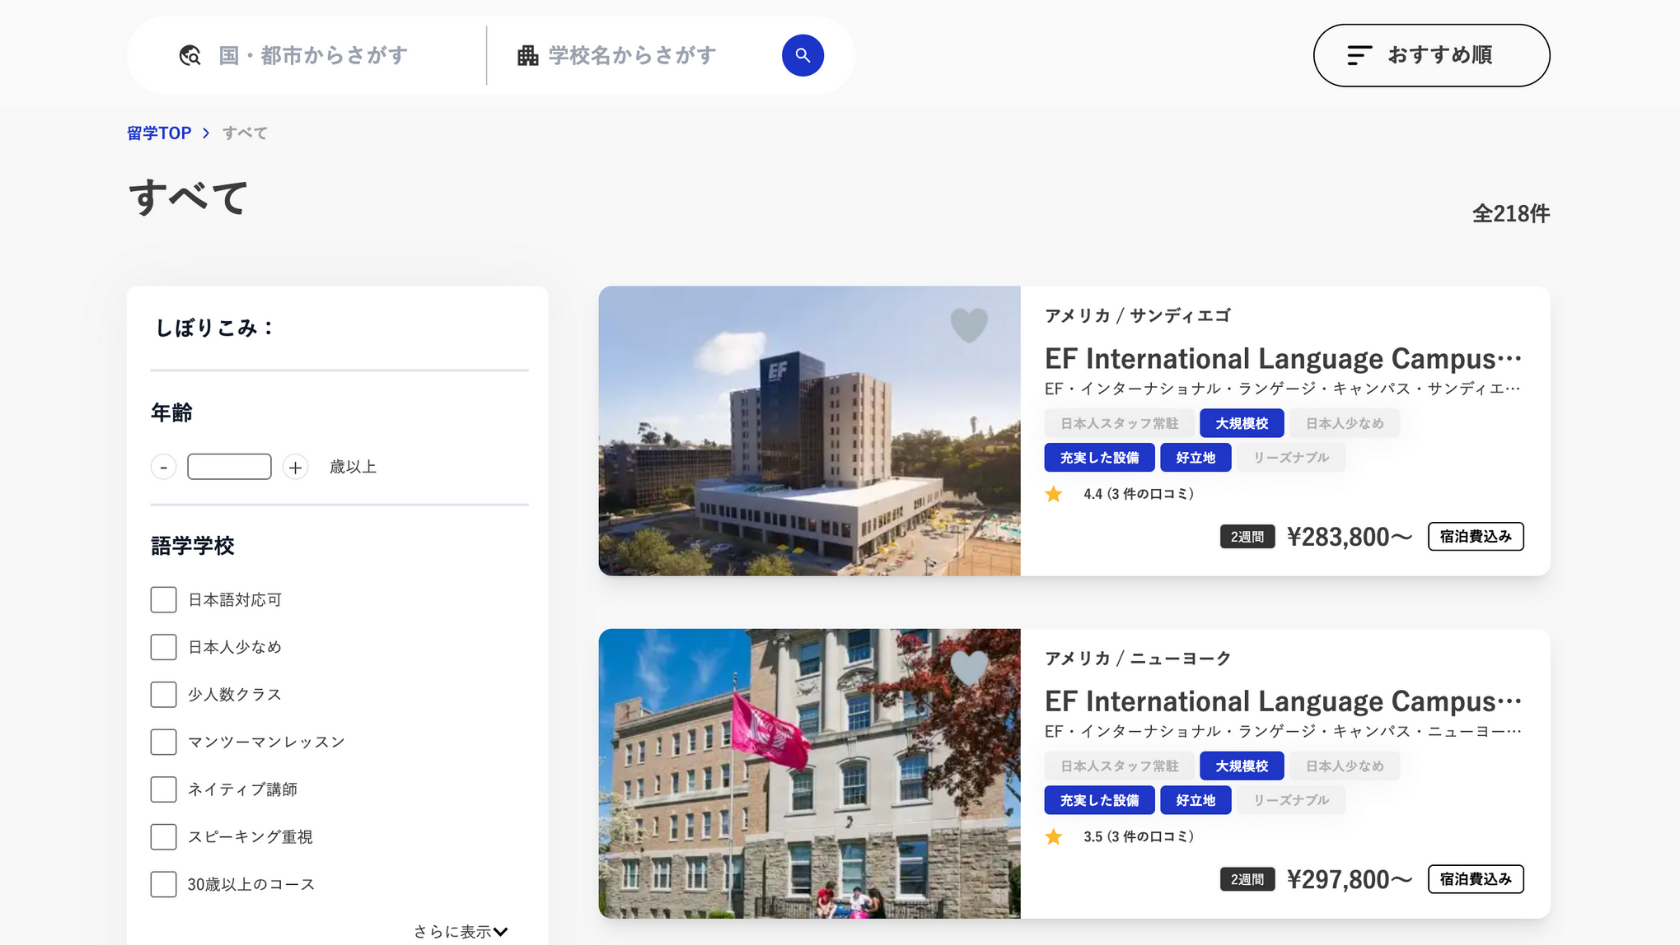The width and height of the screenshot is (1680, 945).
Task: Open the New York campus photo thumbnail
Action: 809,773
